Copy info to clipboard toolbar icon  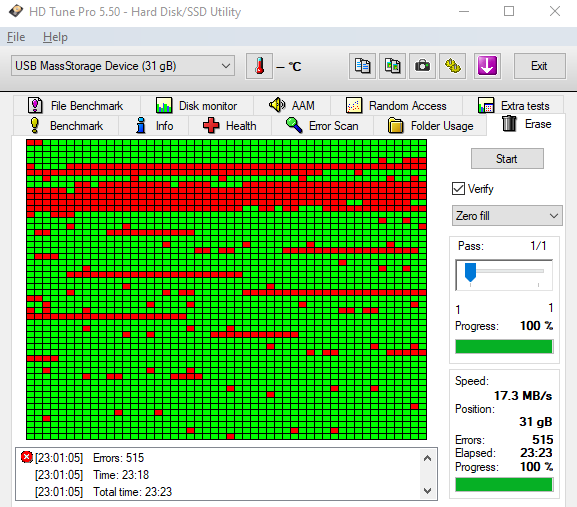click(362, 66)
